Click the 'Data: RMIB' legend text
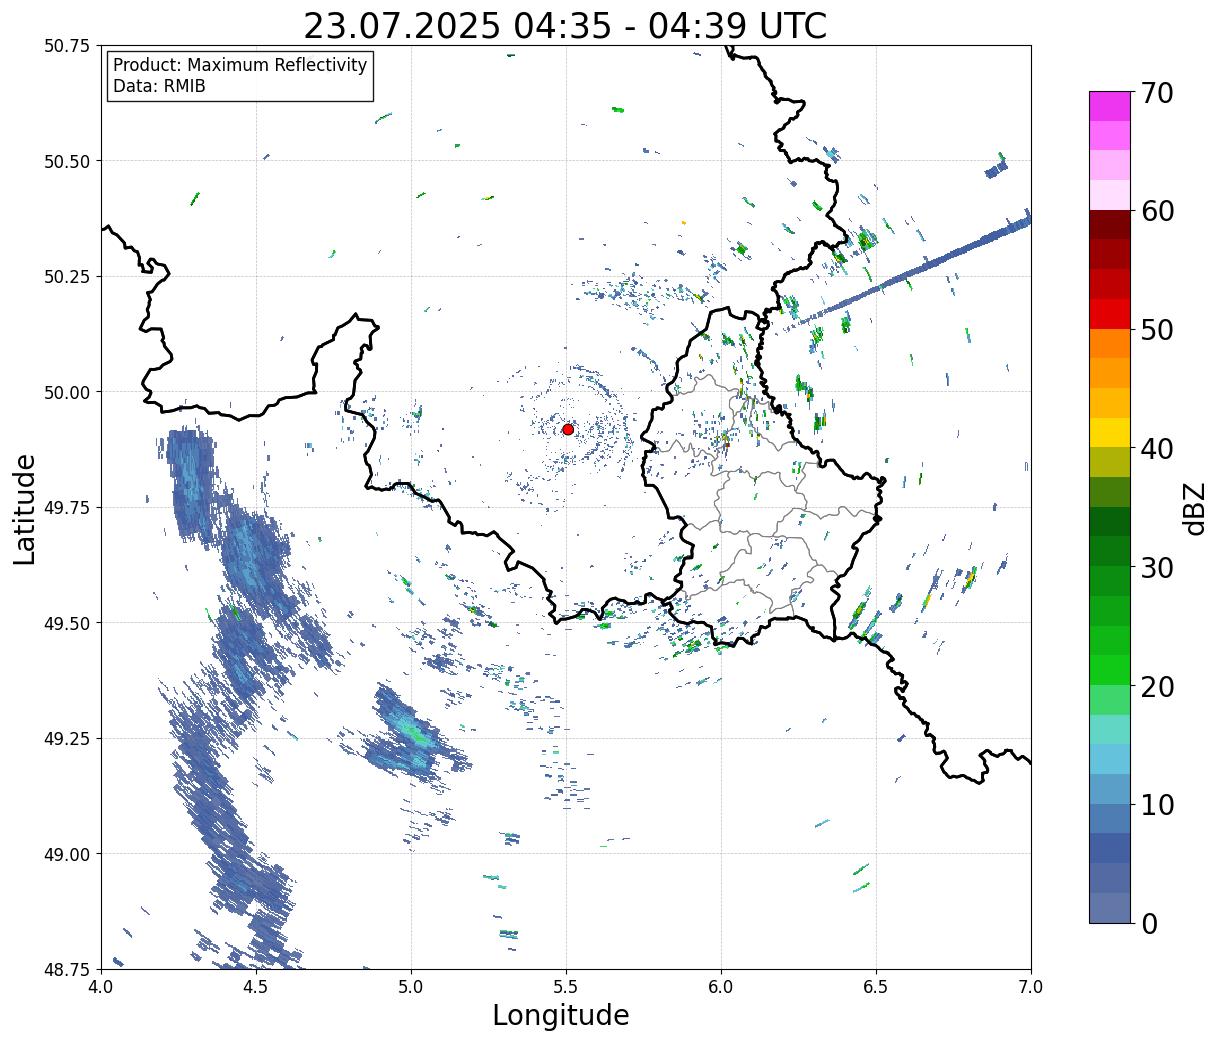 click(x=159, y=87)
